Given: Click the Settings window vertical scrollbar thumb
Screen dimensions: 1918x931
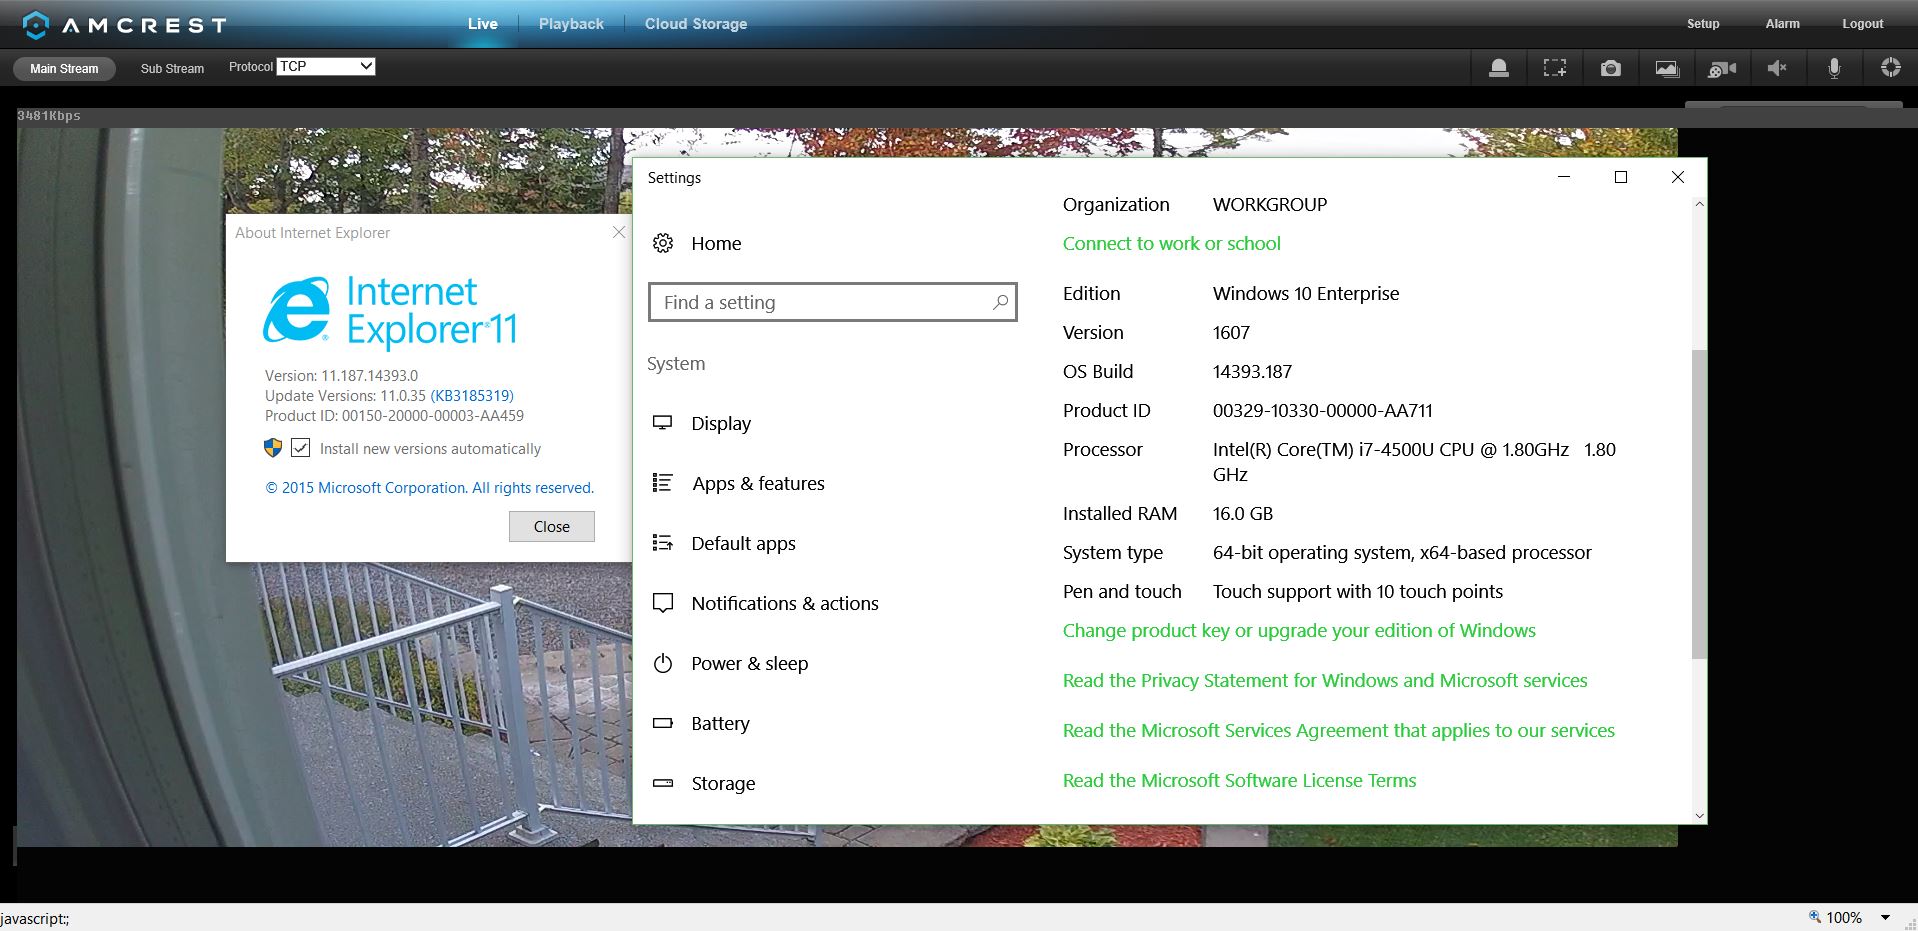Looking at the screenshot, I should point(1699,504).
